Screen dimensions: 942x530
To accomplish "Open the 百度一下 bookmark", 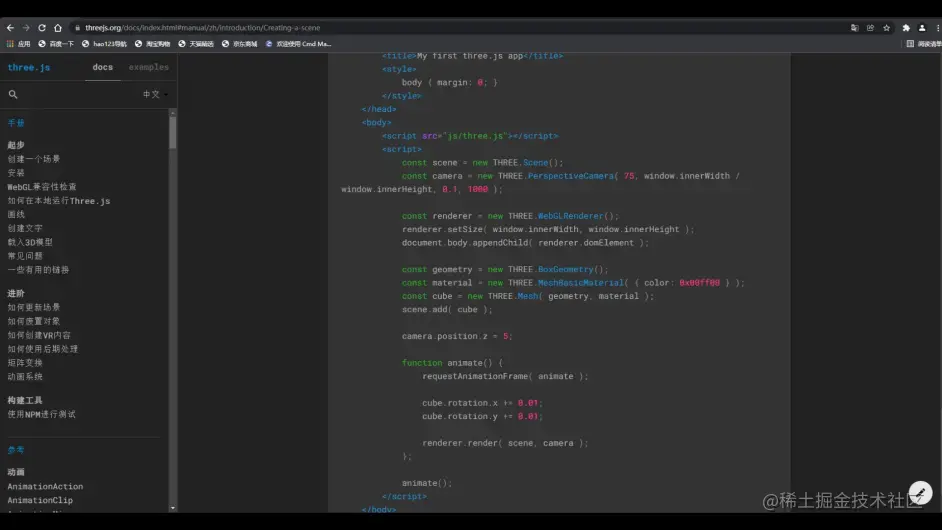I will click(x=56, y=44).
